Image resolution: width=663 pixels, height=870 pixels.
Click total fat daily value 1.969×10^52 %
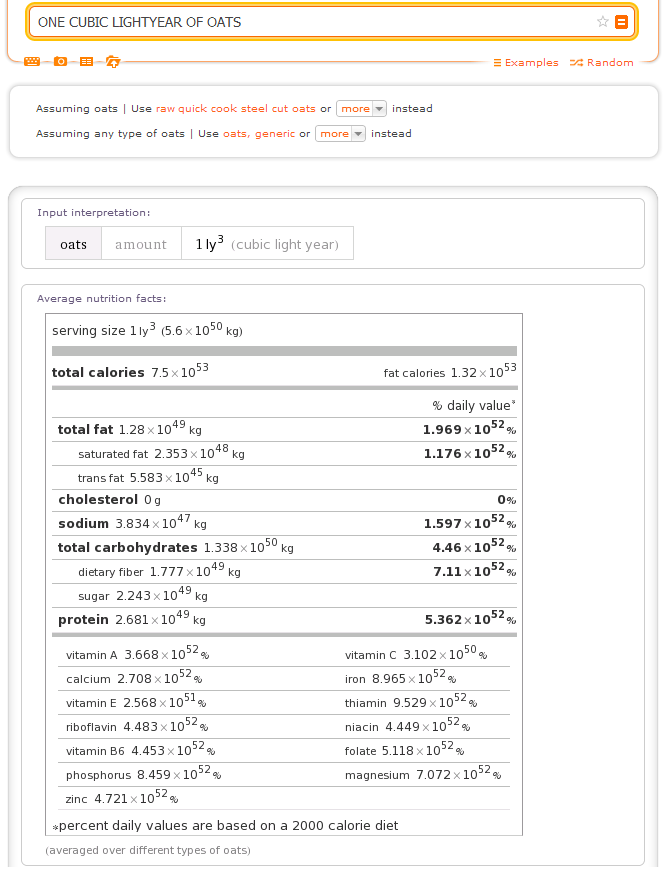[x=469, y=429]
